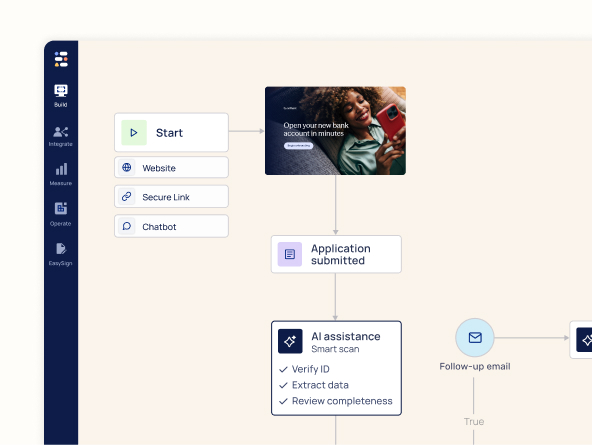Select the Application submitted node

(336, 254)
